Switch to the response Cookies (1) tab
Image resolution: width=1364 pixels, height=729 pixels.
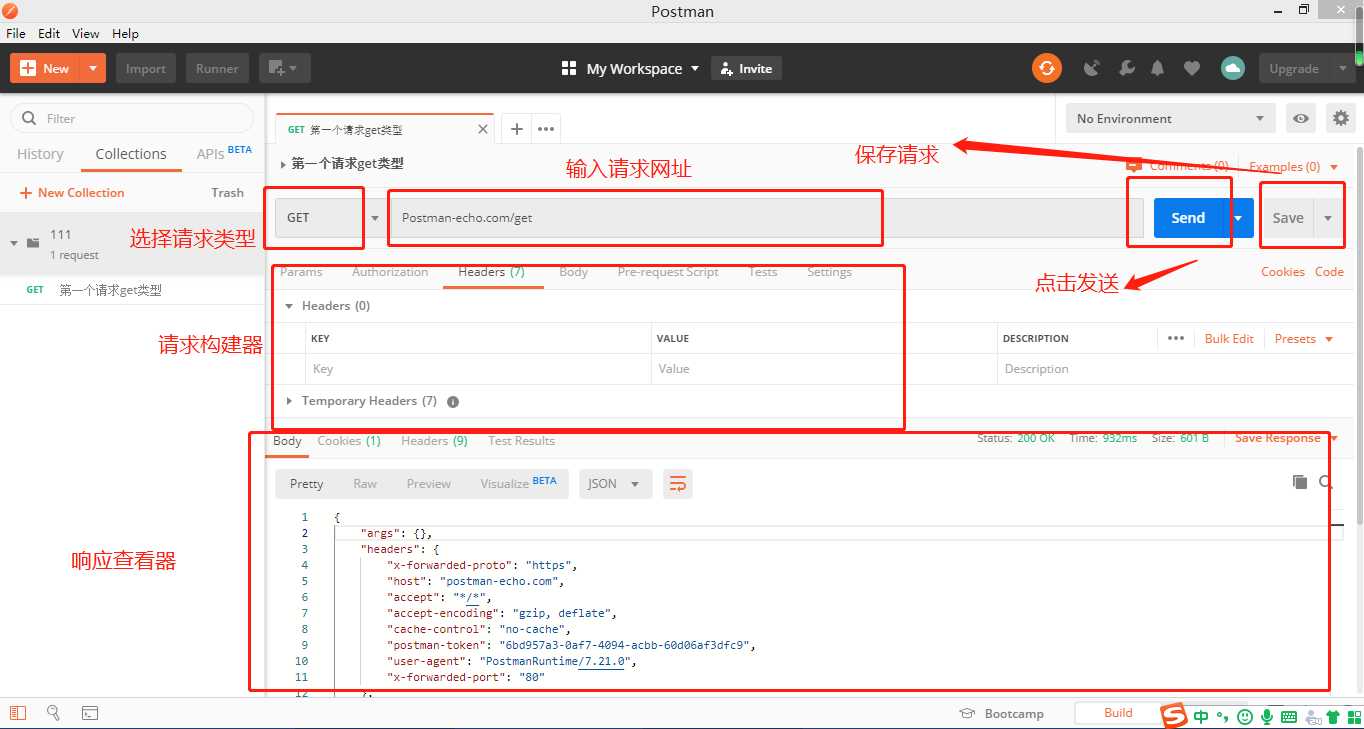[349, 441]
